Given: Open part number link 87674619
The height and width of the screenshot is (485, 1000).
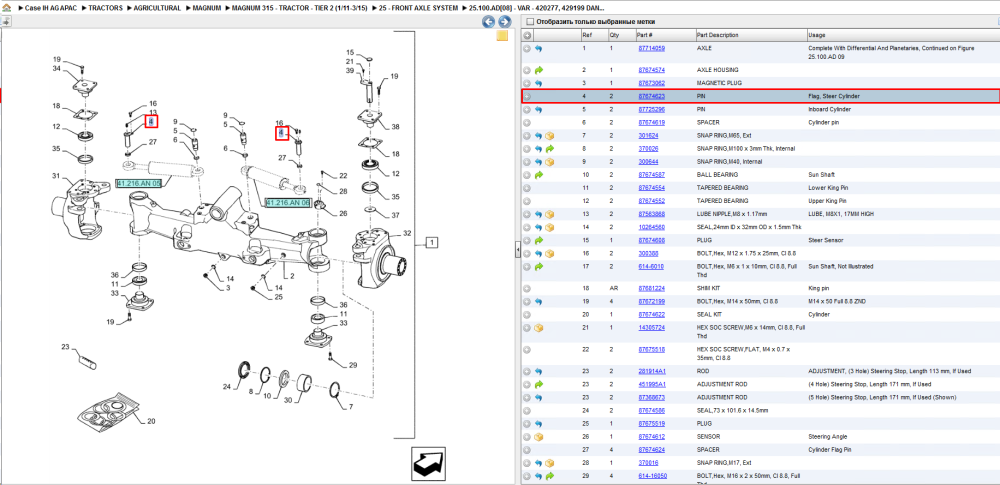Looking at the screenshot, I should 652,123.
